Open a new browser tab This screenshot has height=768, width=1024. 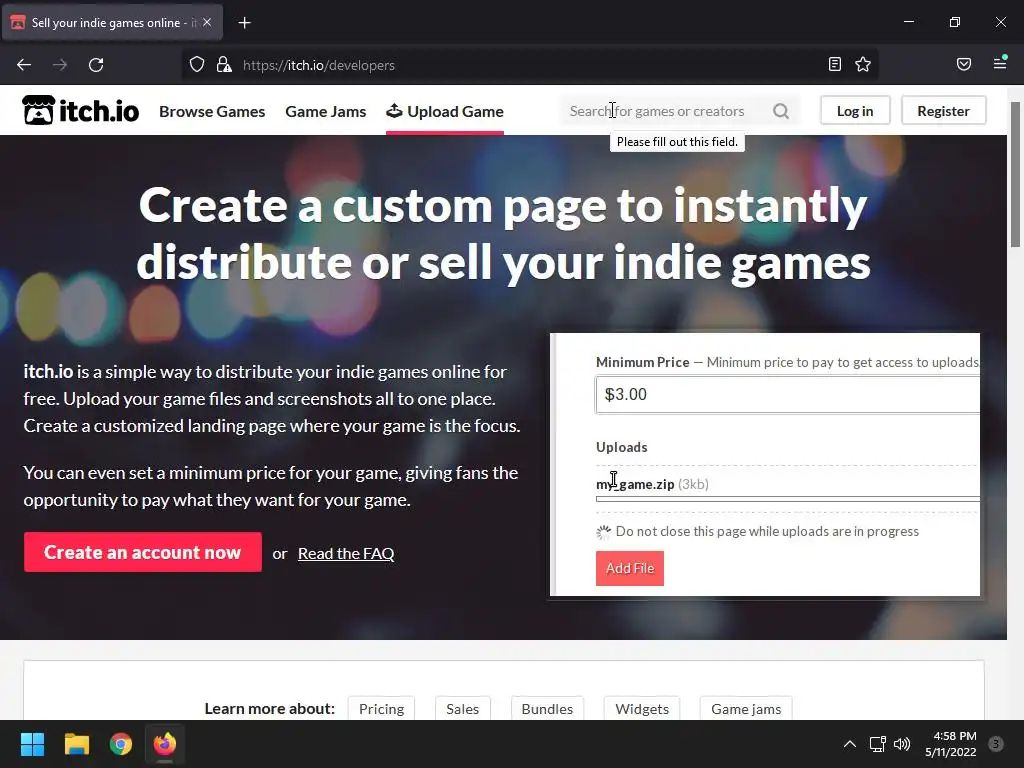[244, 23]
